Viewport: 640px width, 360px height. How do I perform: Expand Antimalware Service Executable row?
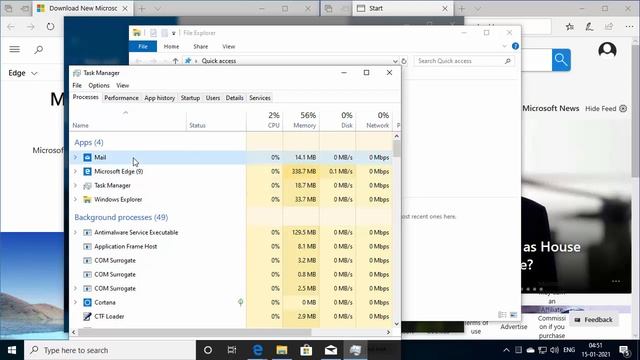[76, 233]
